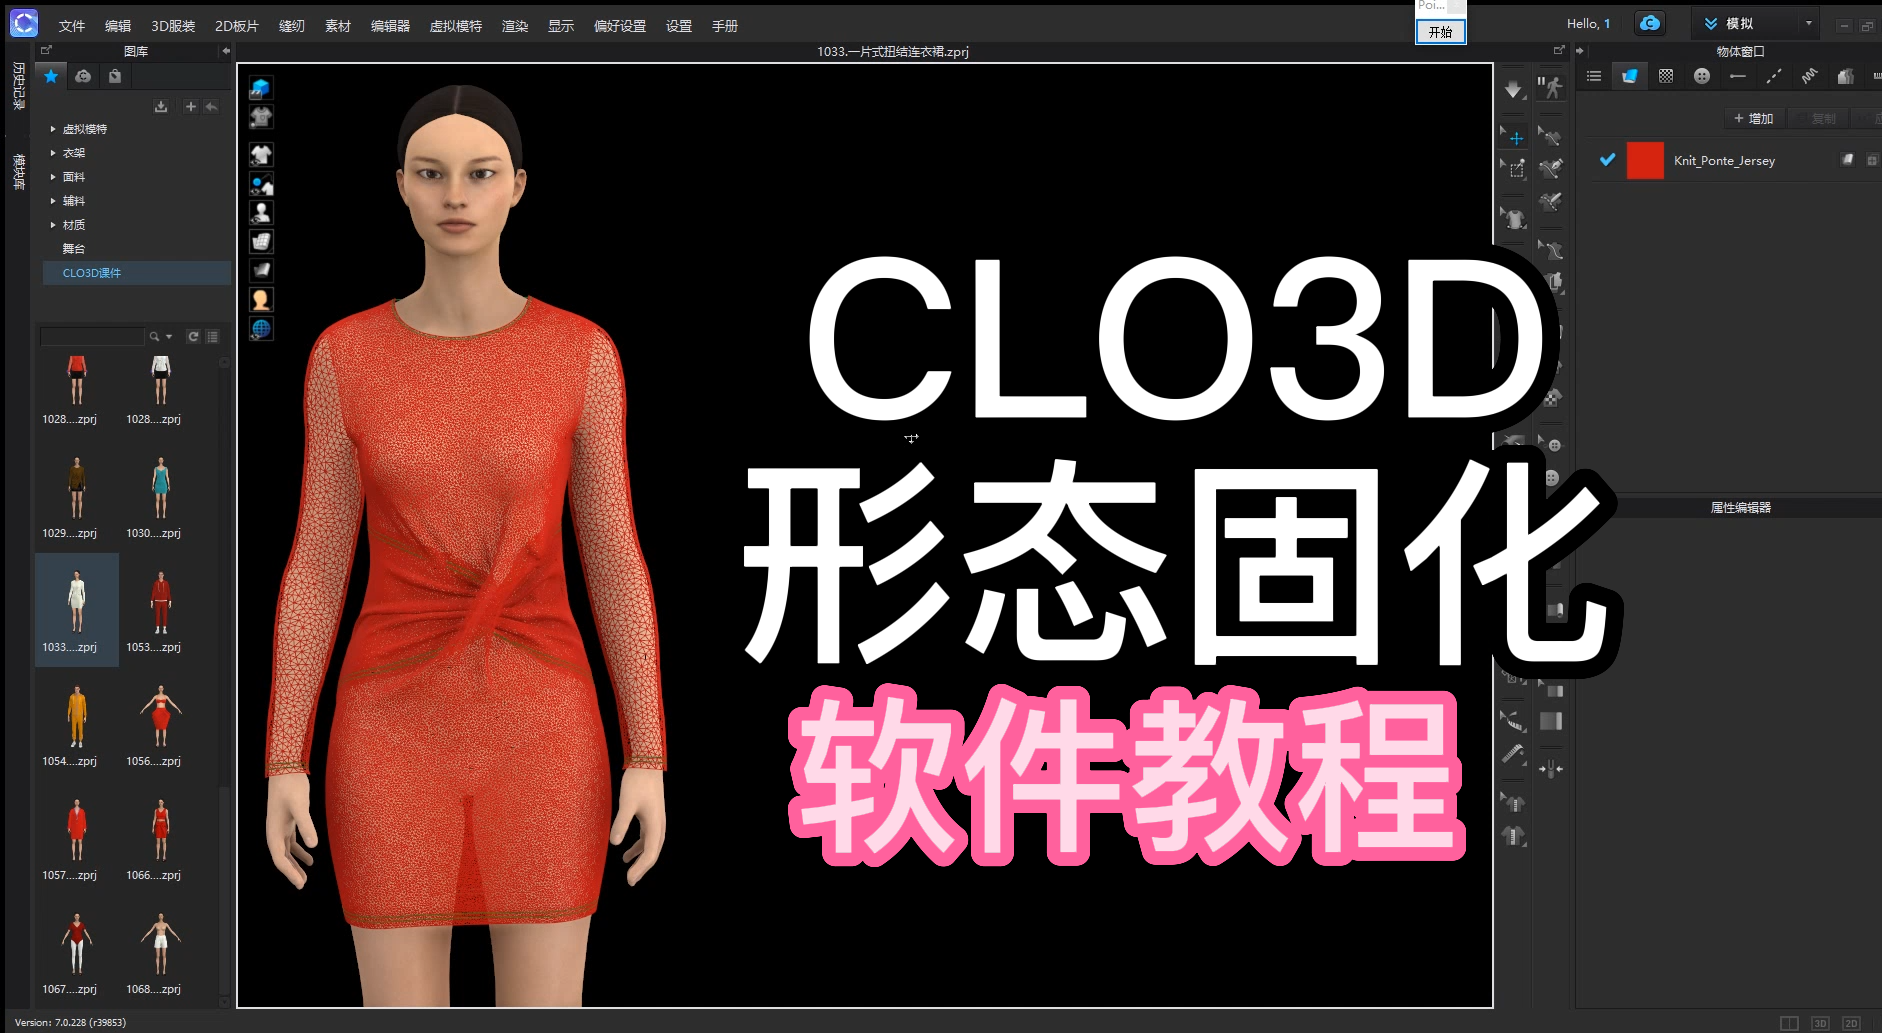Open the 2D板片 menu
Image resolution: width=1882 pixels, height=1033 pixels.
pyautogui.click(x=237, y=26)
